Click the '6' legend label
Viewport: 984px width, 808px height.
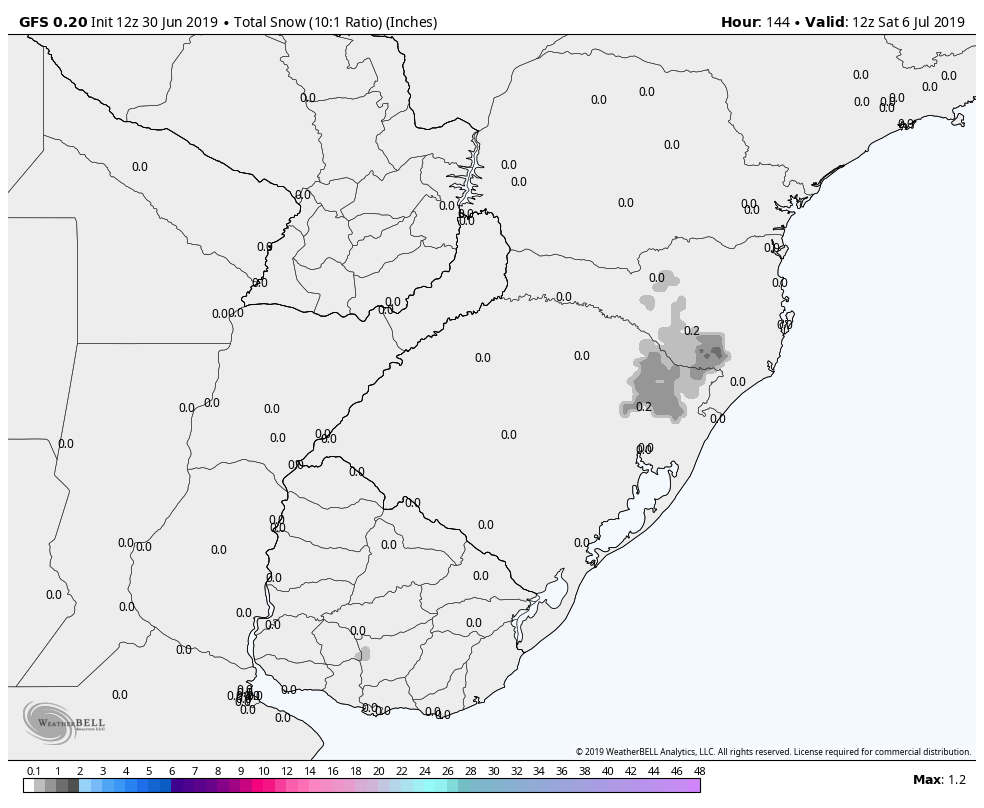point(172,771)
